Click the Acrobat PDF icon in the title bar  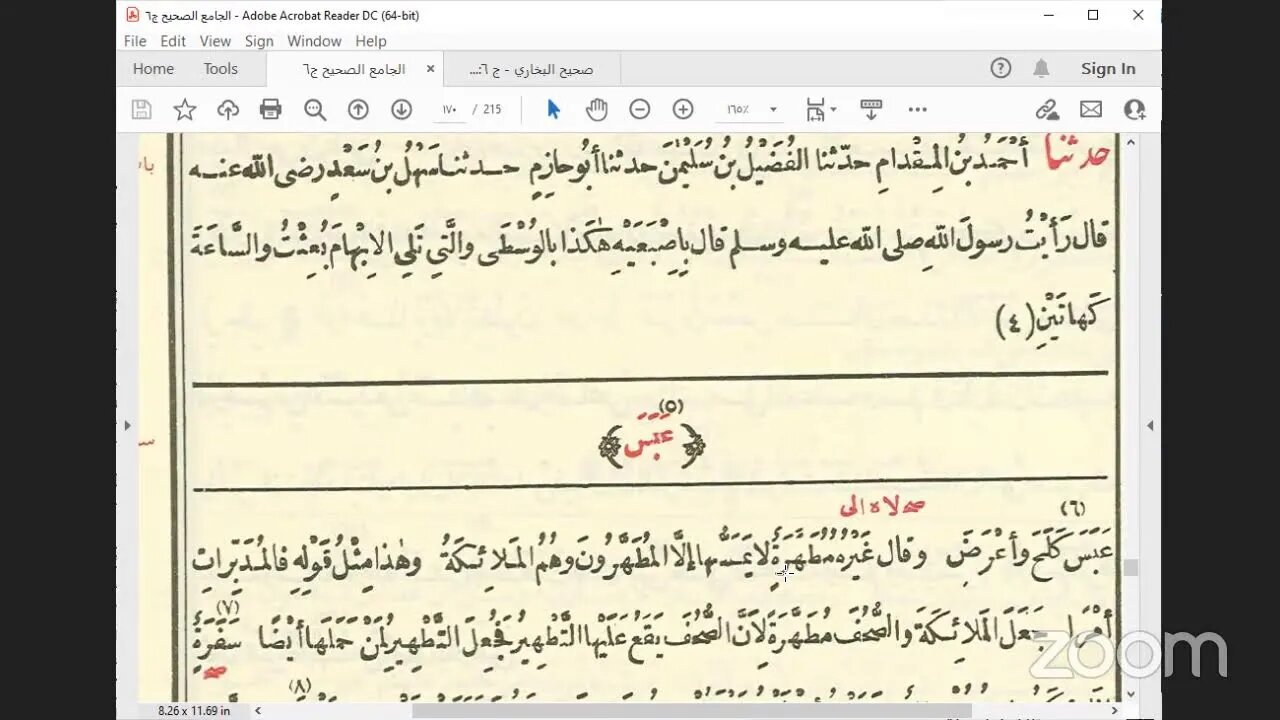click(x=132, y=15)
